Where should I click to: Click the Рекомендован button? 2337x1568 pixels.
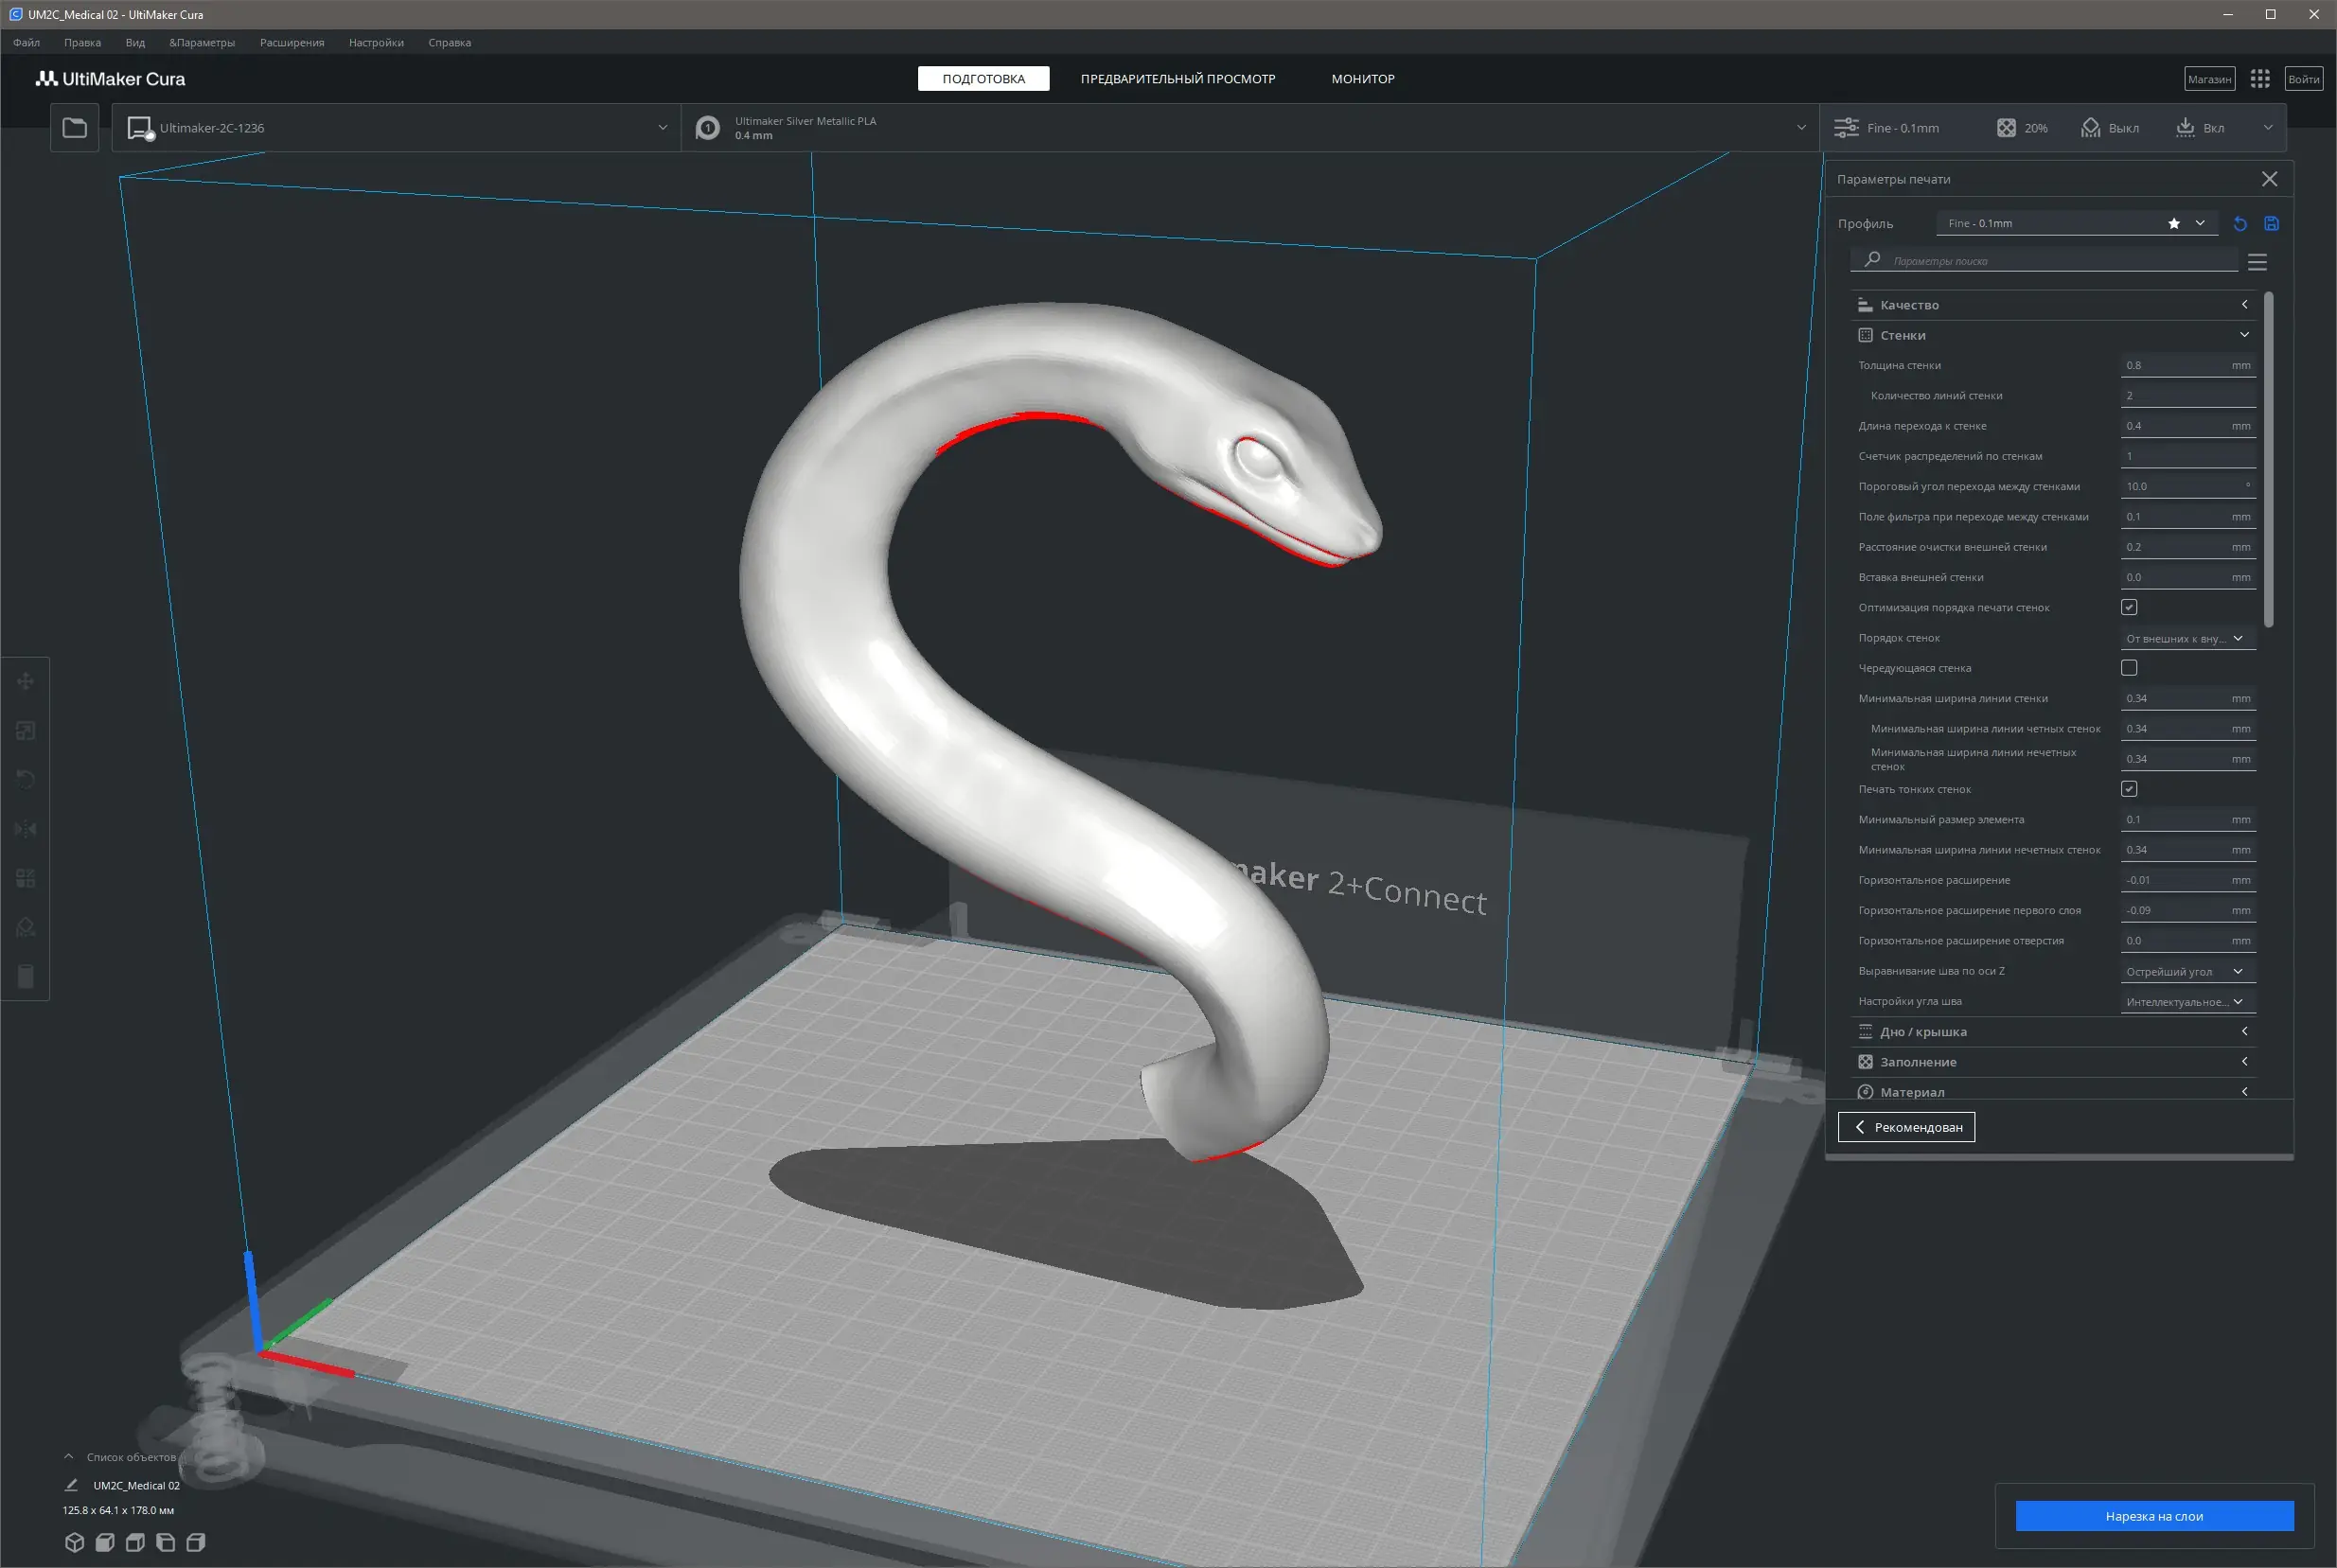pos(1906,1127)
